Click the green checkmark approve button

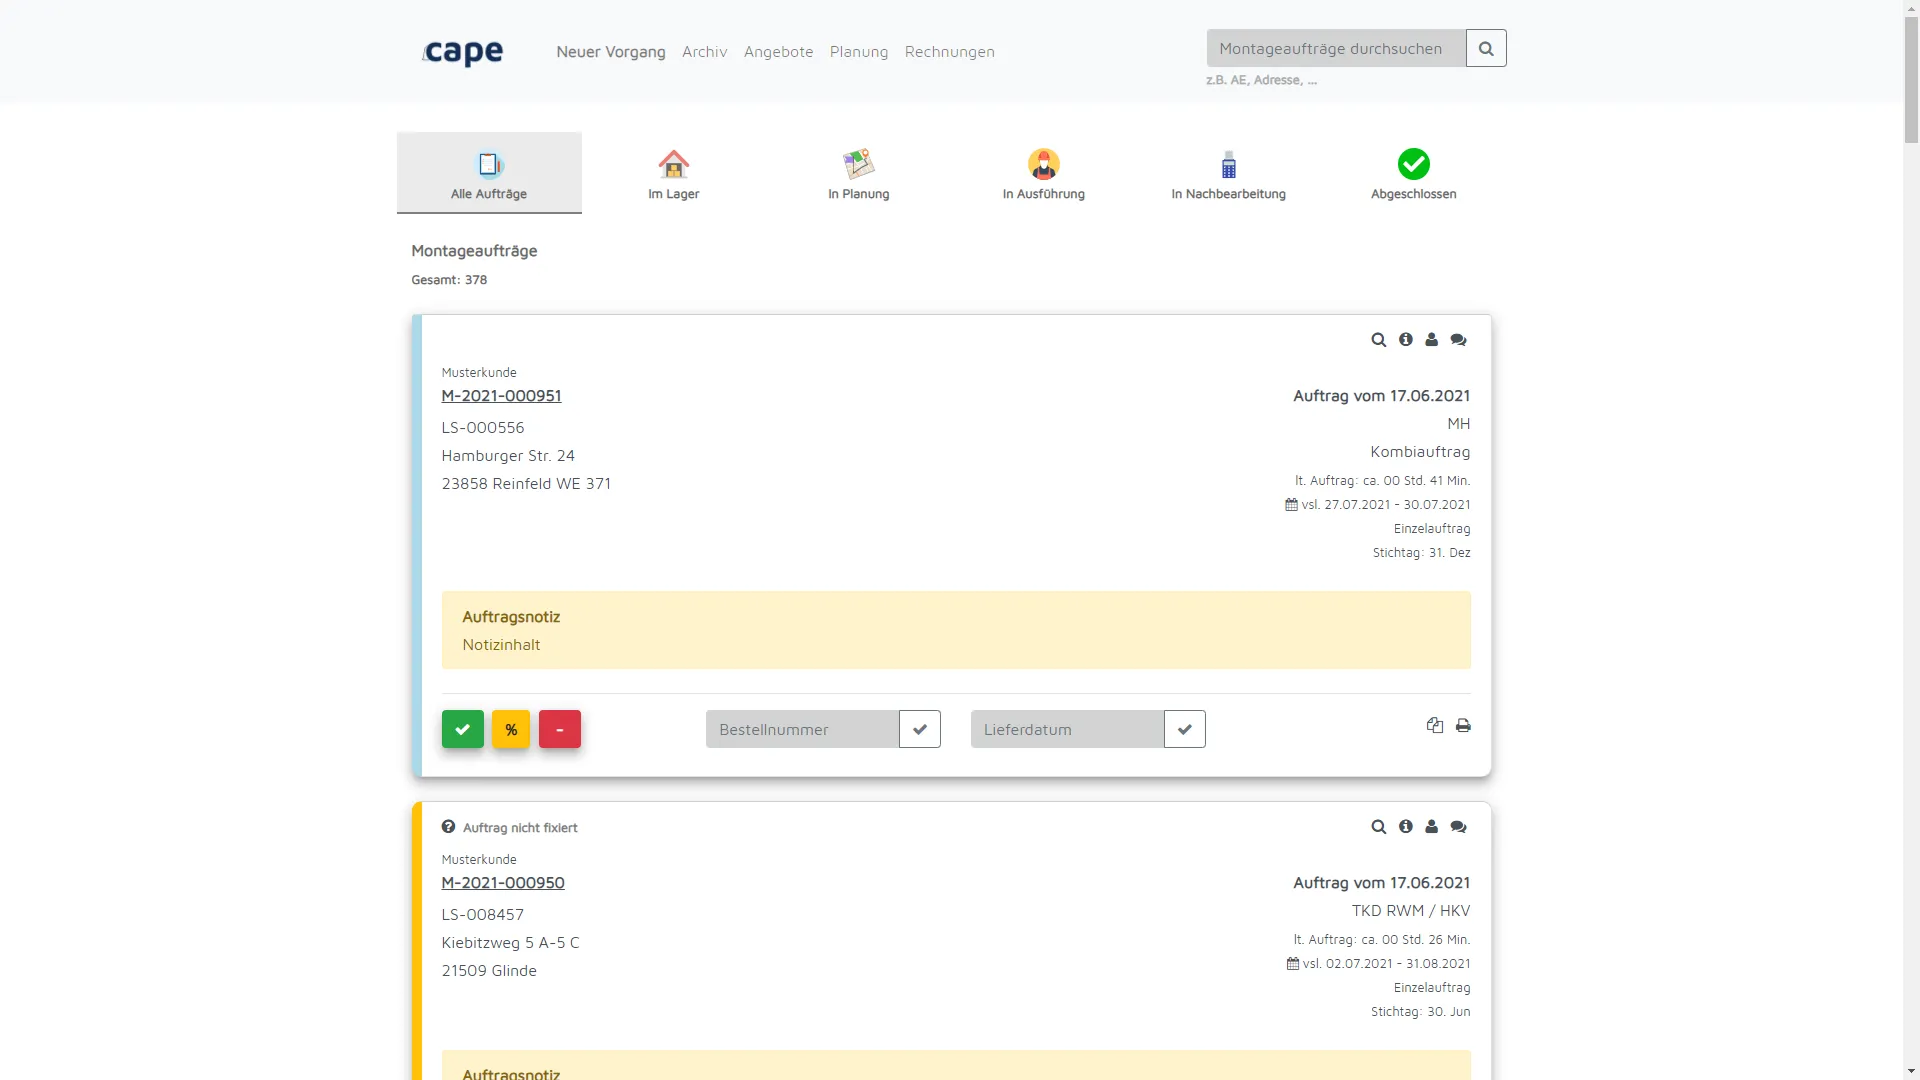tap(463, 729)
